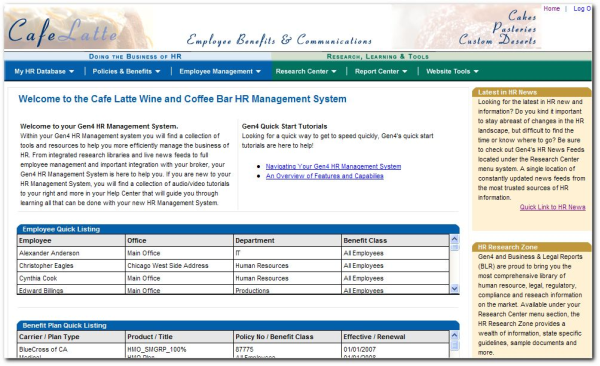Click the Product / Title header

[x=179, y=337]
